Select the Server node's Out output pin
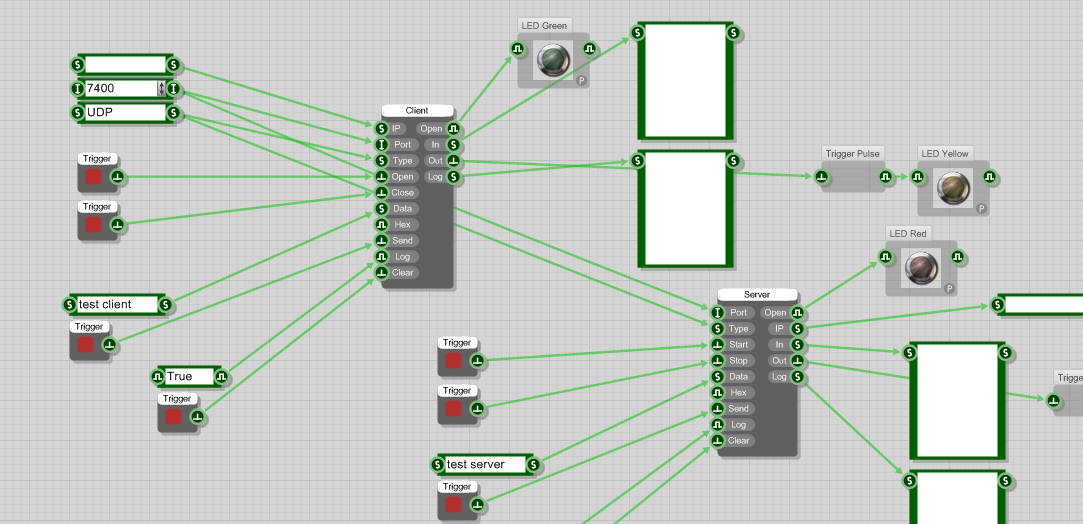This screenshot has height=524, width=1083. click(797, 361)
